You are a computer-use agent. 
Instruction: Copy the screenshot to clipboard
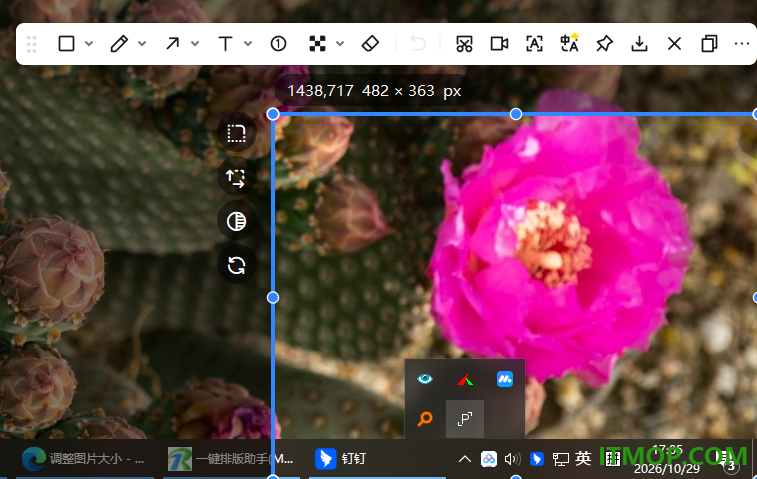point(709,44)
